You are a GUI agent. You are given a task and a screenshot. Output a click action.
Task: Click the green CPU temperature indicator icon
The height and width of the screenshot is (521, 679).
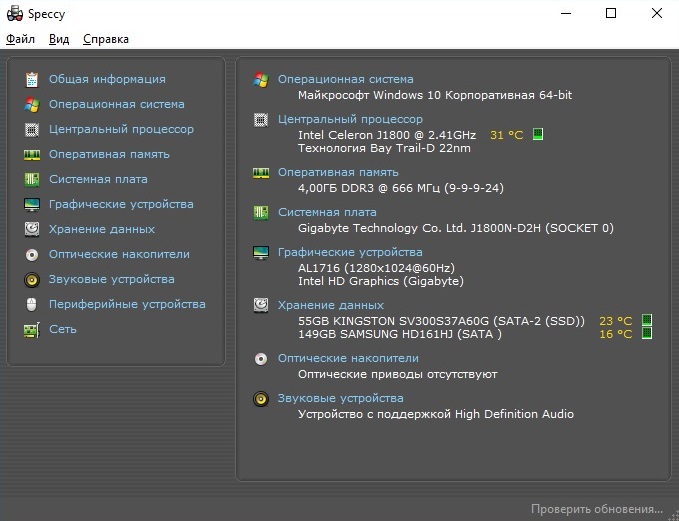coord(538,134)
